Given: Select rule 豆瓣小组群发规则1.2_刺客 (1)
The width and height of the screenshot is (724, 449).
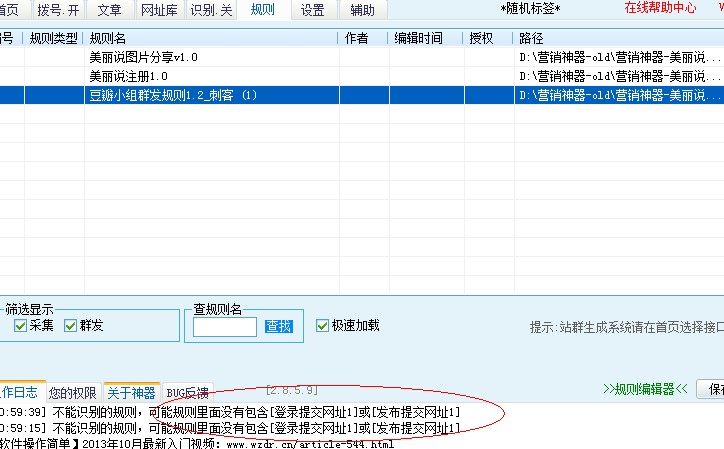Looking at the screenshot, I should coord(173,95).
